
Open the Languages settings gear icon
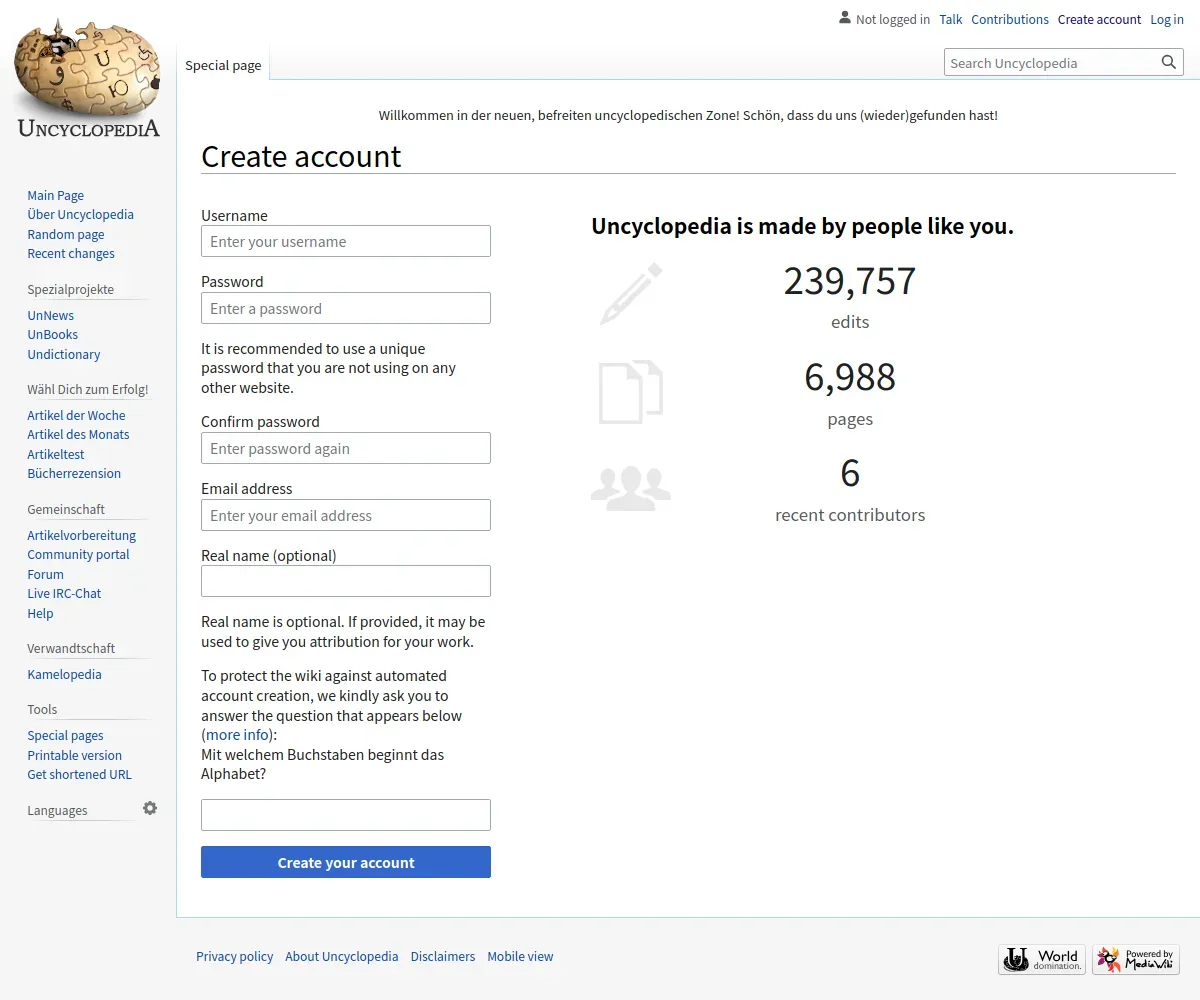150,808
